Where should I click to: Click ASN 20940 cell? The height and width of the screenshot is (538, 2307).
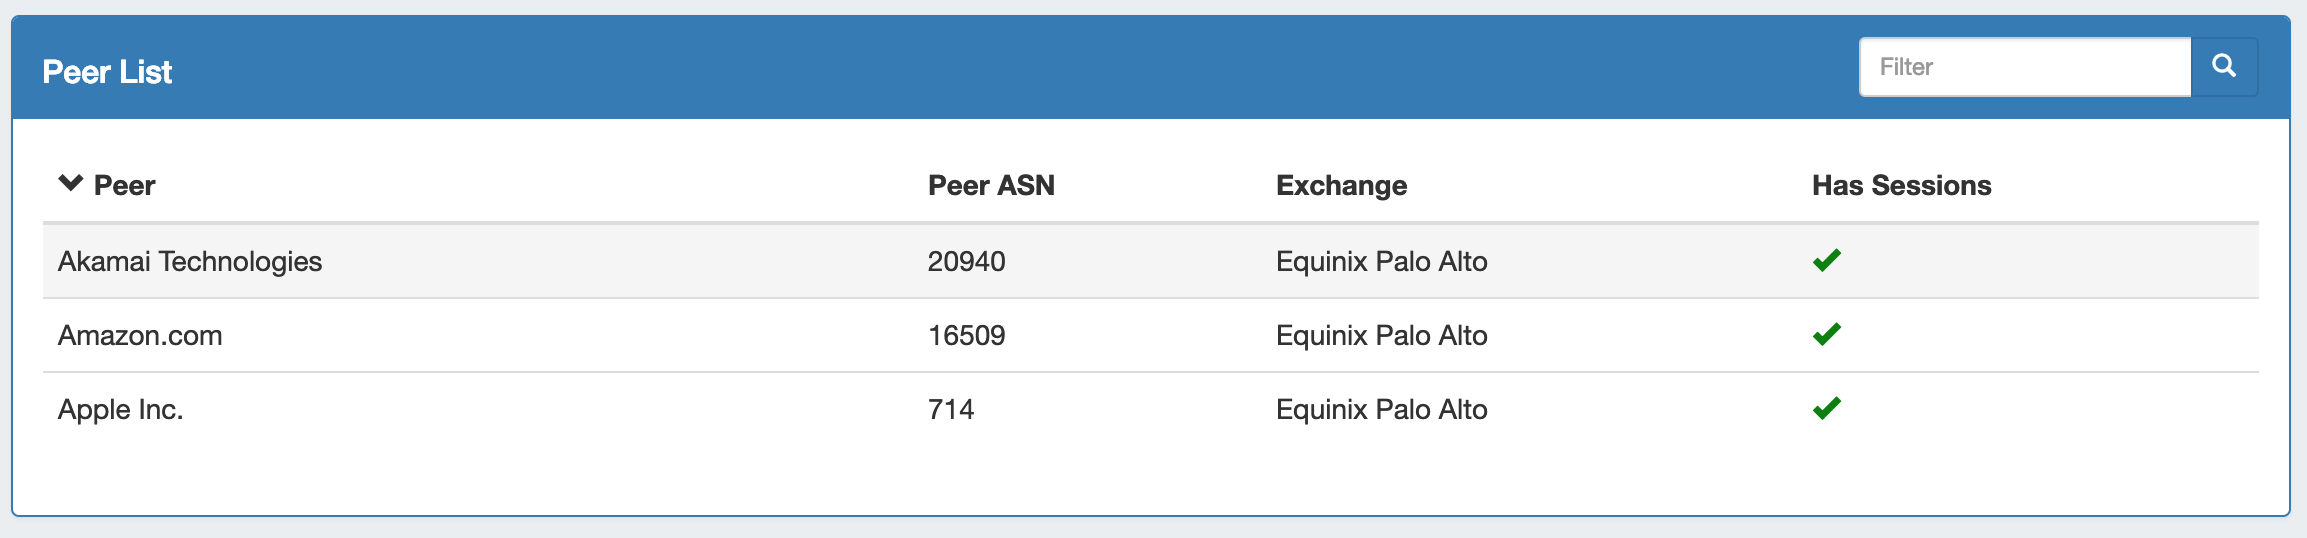pyautogui.click(x=966, y=261)
